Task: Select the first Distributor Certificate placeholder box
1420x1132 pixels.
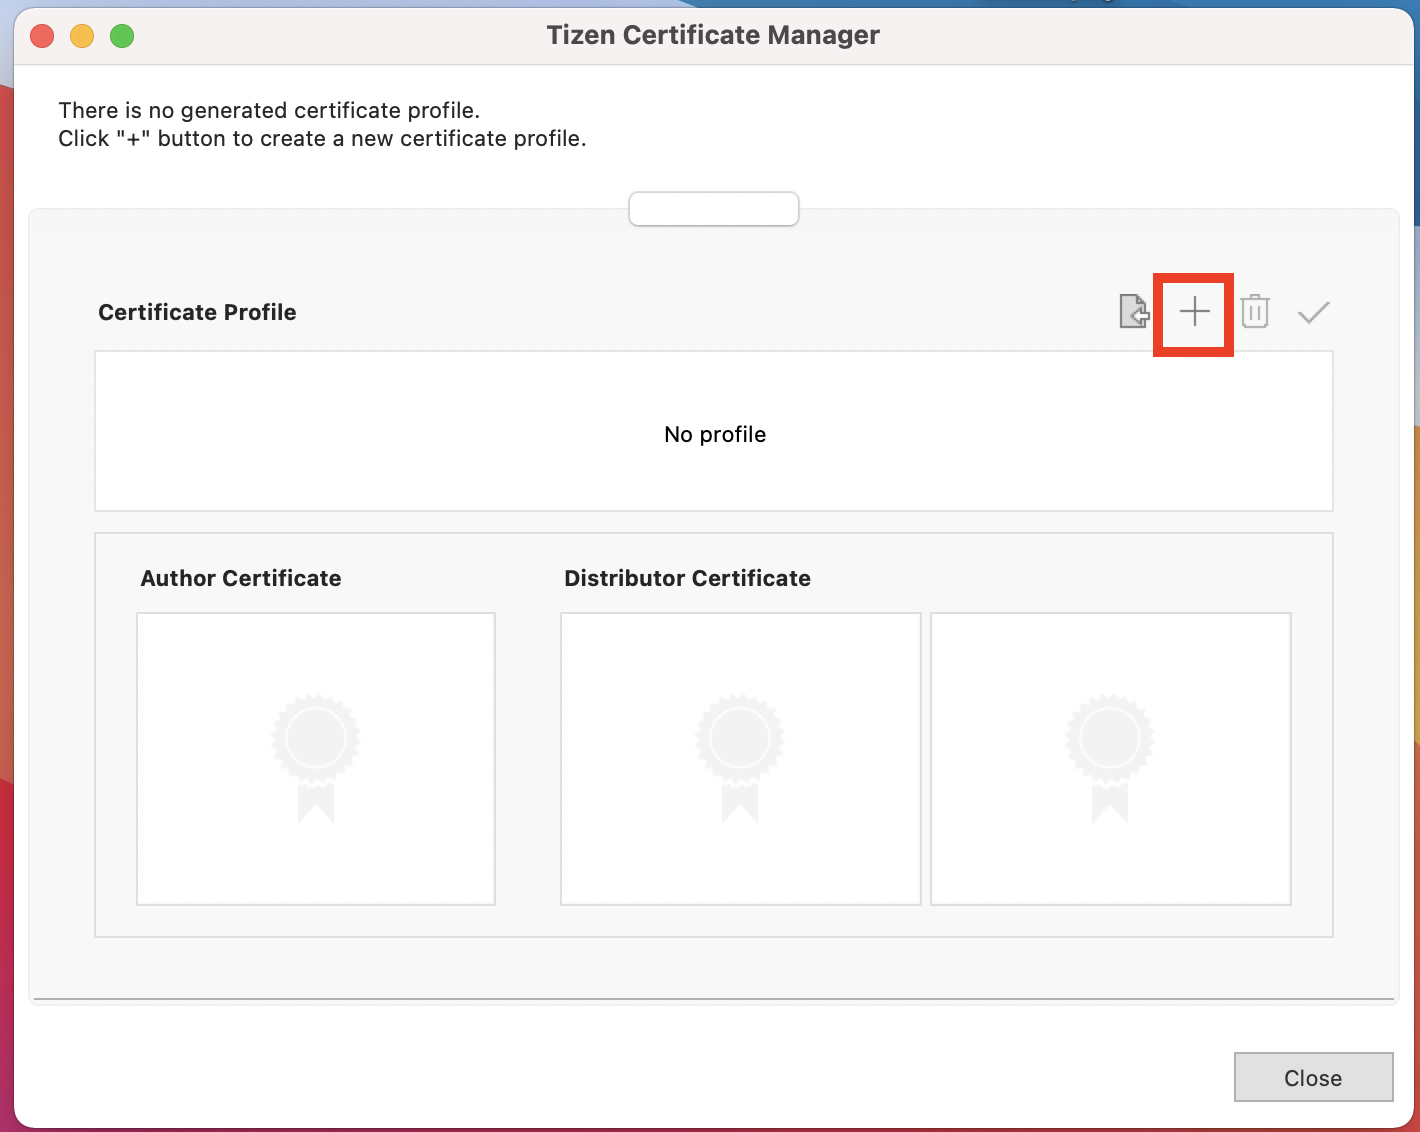Action: (x=740, y=759)
